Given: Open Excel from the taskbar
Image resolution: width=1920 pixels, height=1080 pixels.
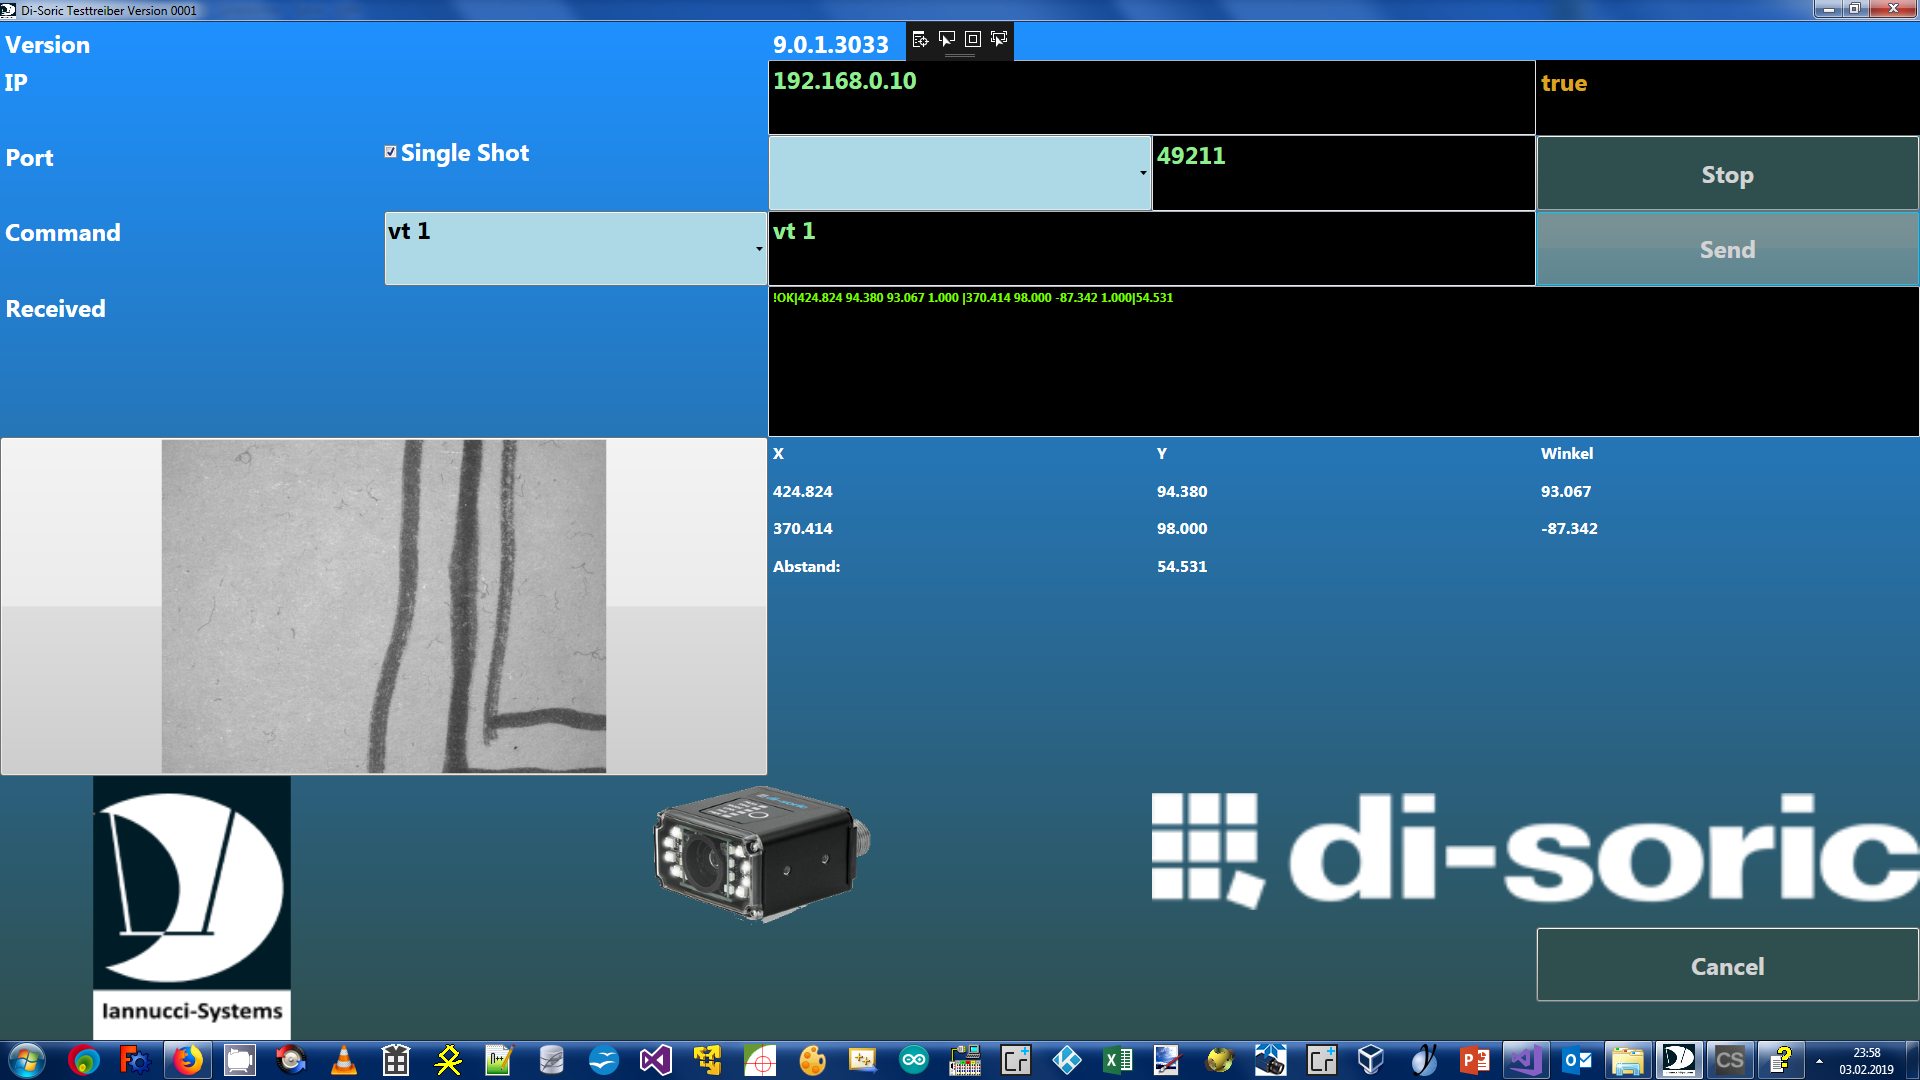Looking at the screenshot, I should click(1118, 1060).
